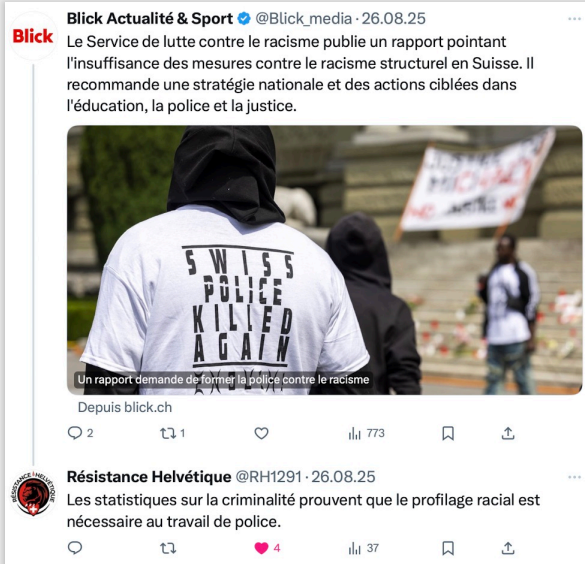The height and width of the screenshot is (564, 585).
Task: Open the blick.ch article image card
Action: [x=324, y=260]
